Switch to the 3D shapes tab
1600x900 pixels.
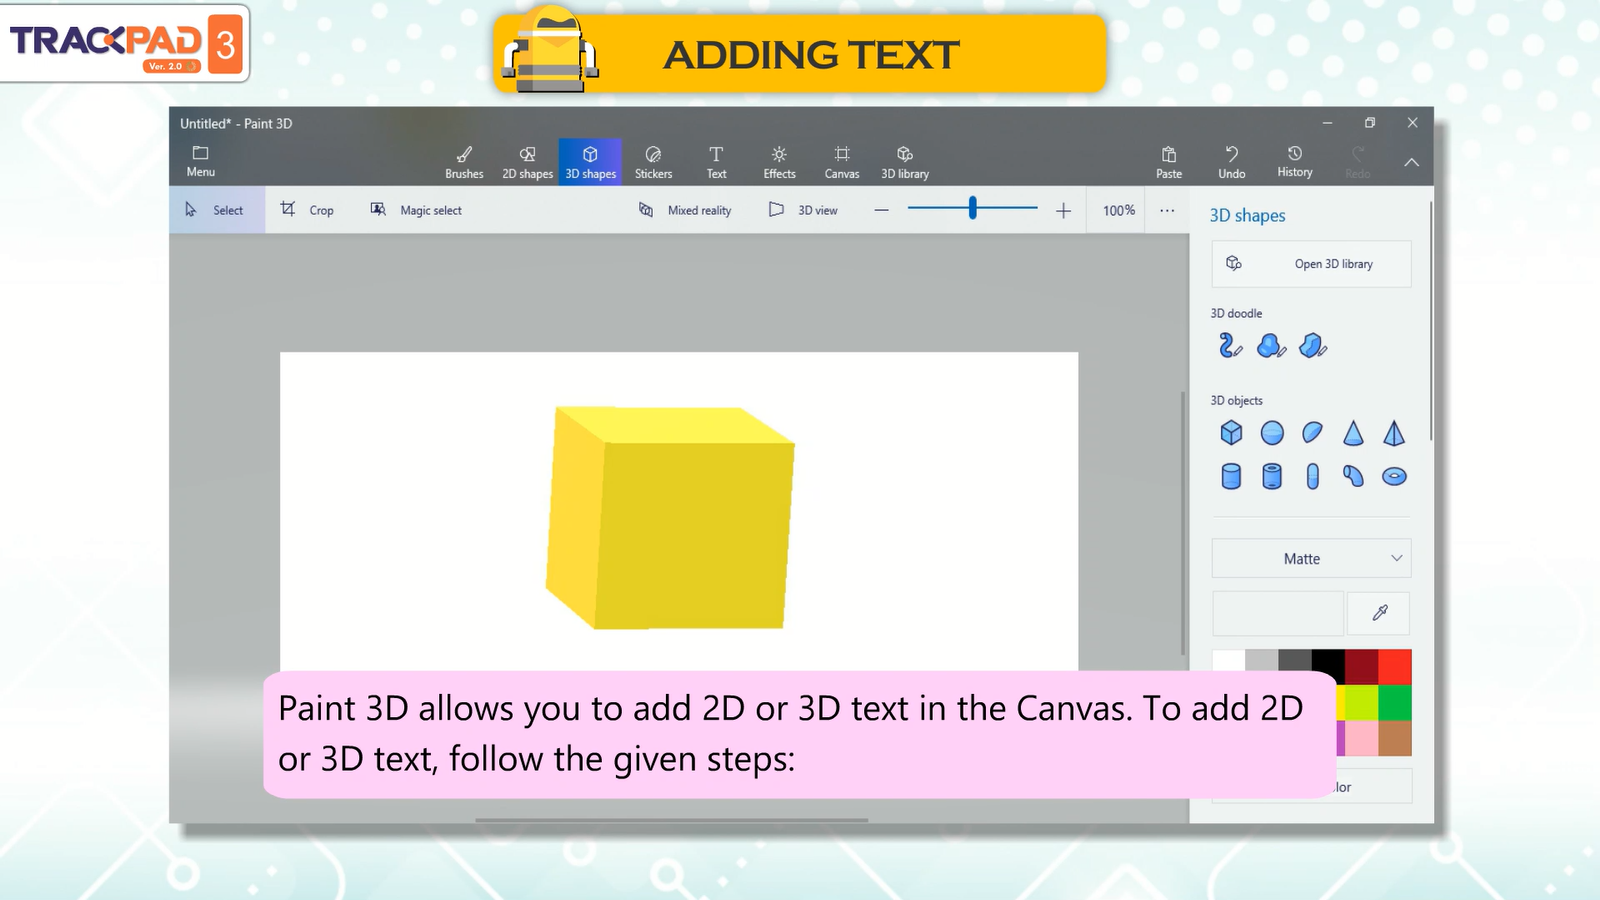(x=590, y=162)
